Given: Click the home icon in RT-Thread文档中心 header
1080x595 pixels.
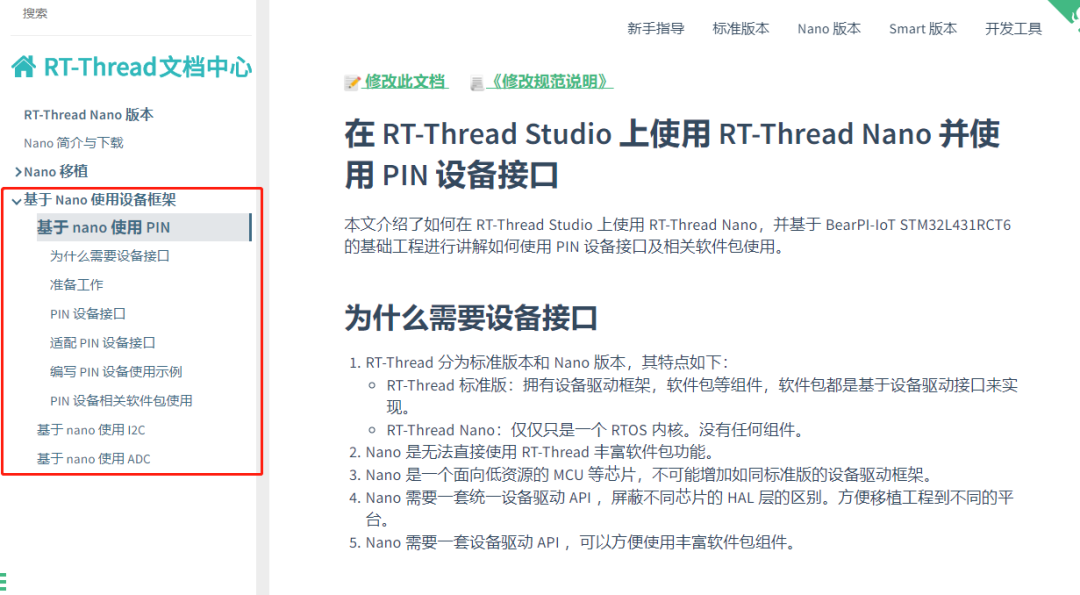Looking at the screenshot, I should (x=21, y=66).
